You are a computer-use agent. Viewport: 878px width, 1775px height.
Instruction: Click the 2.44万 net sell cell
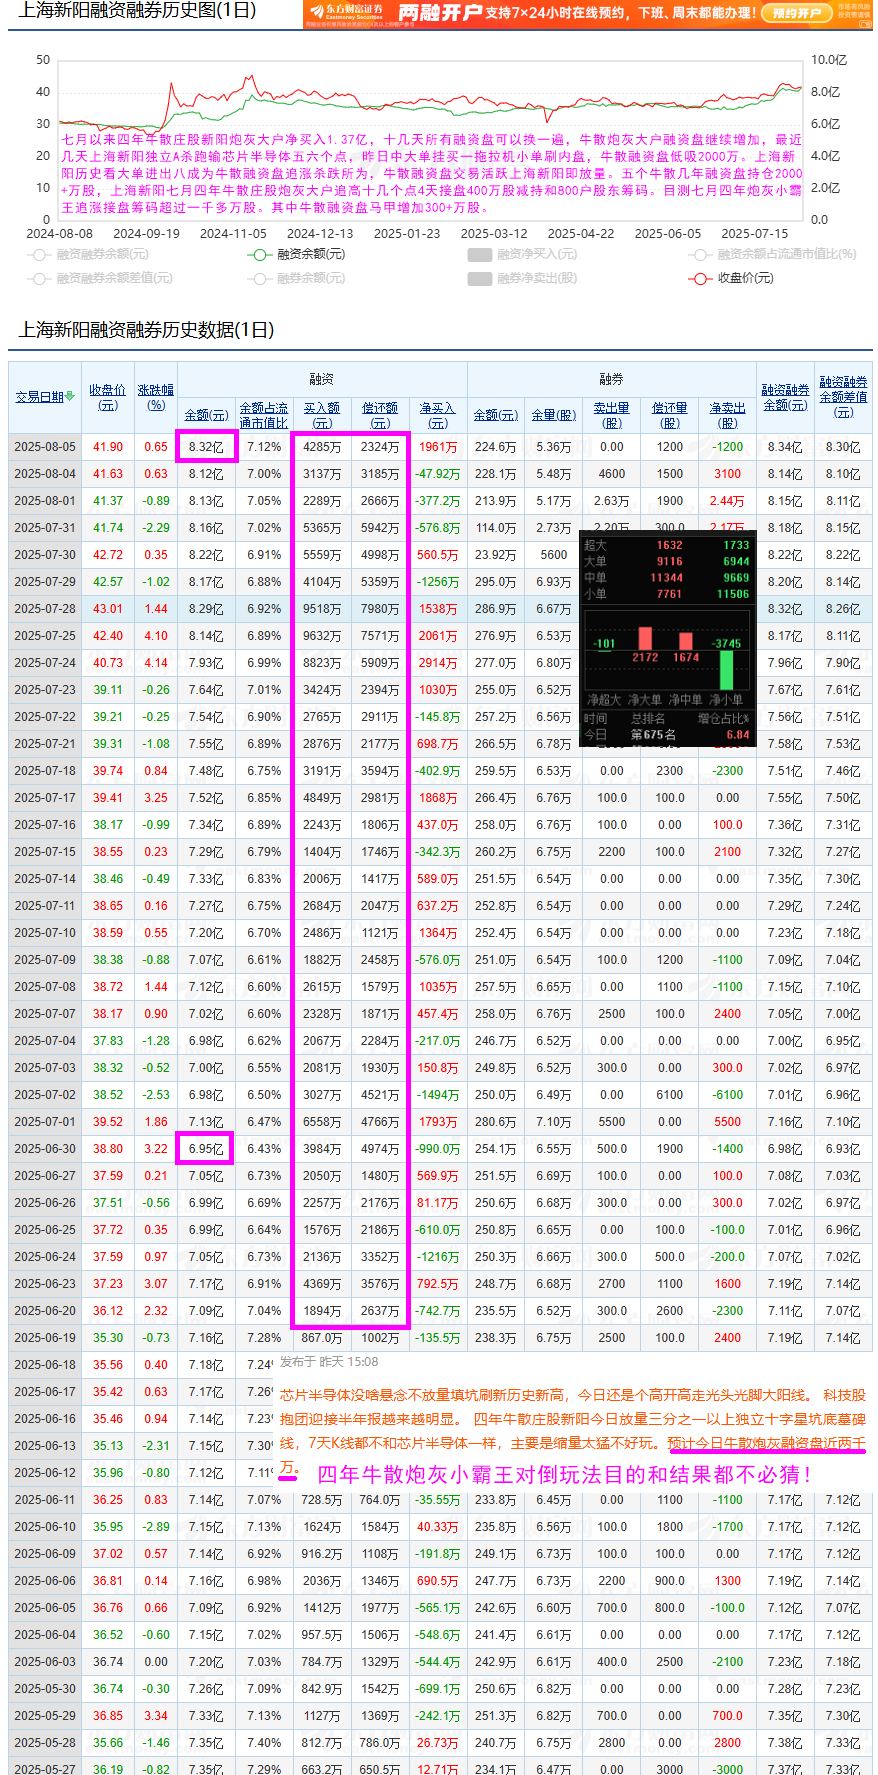pyautogui.click(x=728, y=501)
